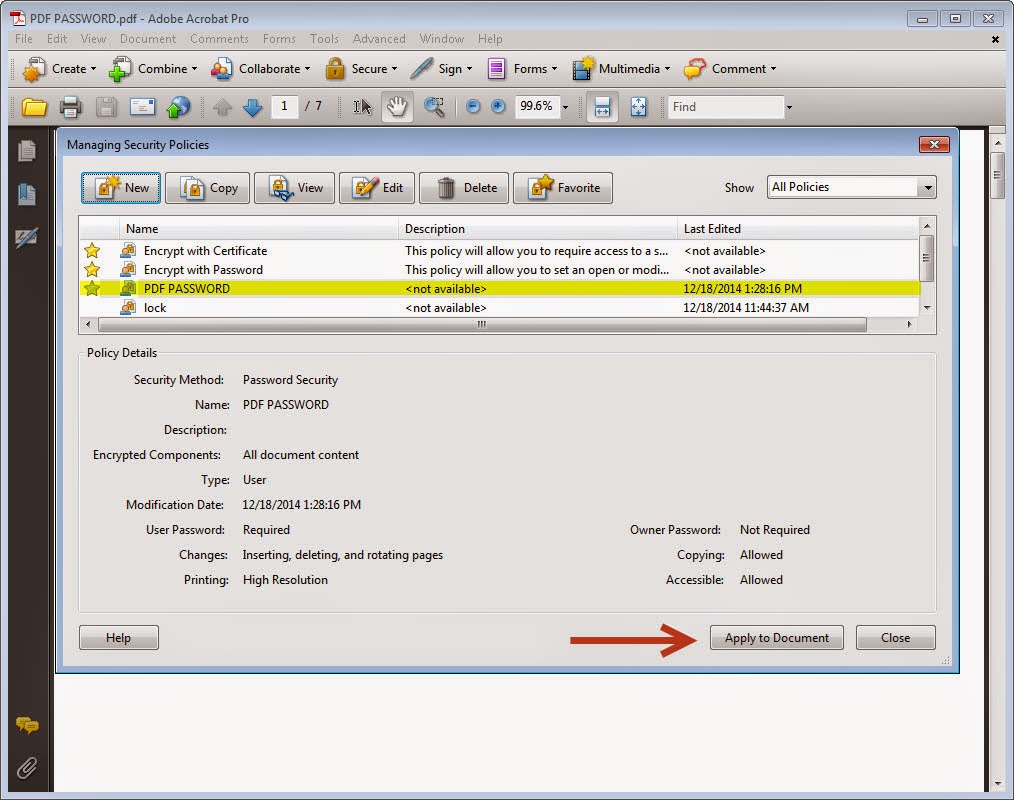The height and width of the screenshot is (800, 1014).
Task: Open the Pages navigation panel
Action: click(x=27, y=151)
